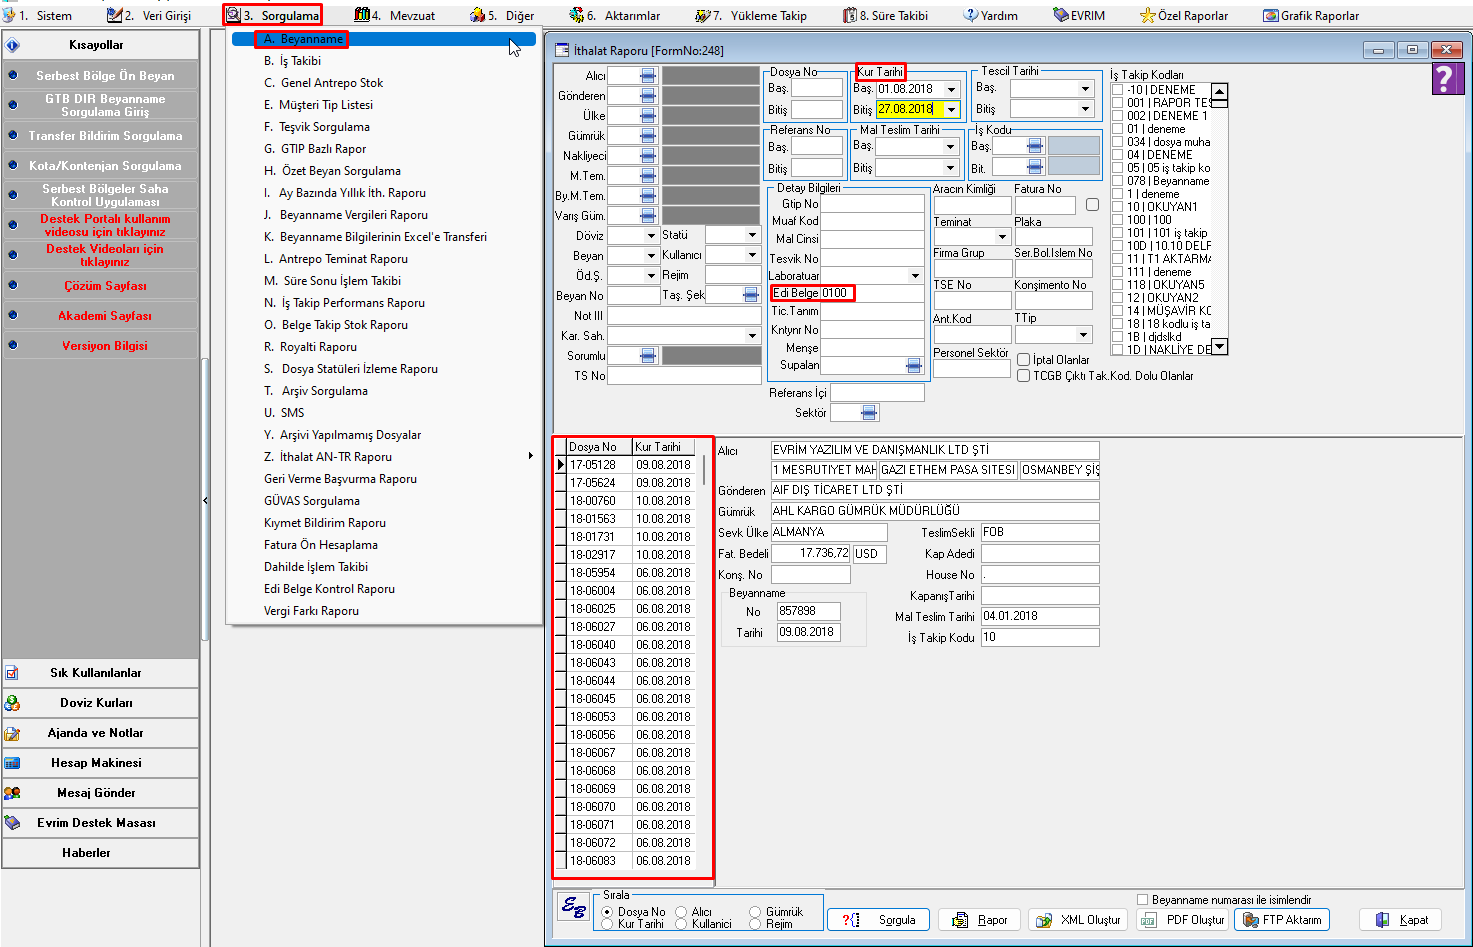Click the Gümrük lookup icon
The height and width of the screenshot is (947, 1473).
tap(648, 136)
